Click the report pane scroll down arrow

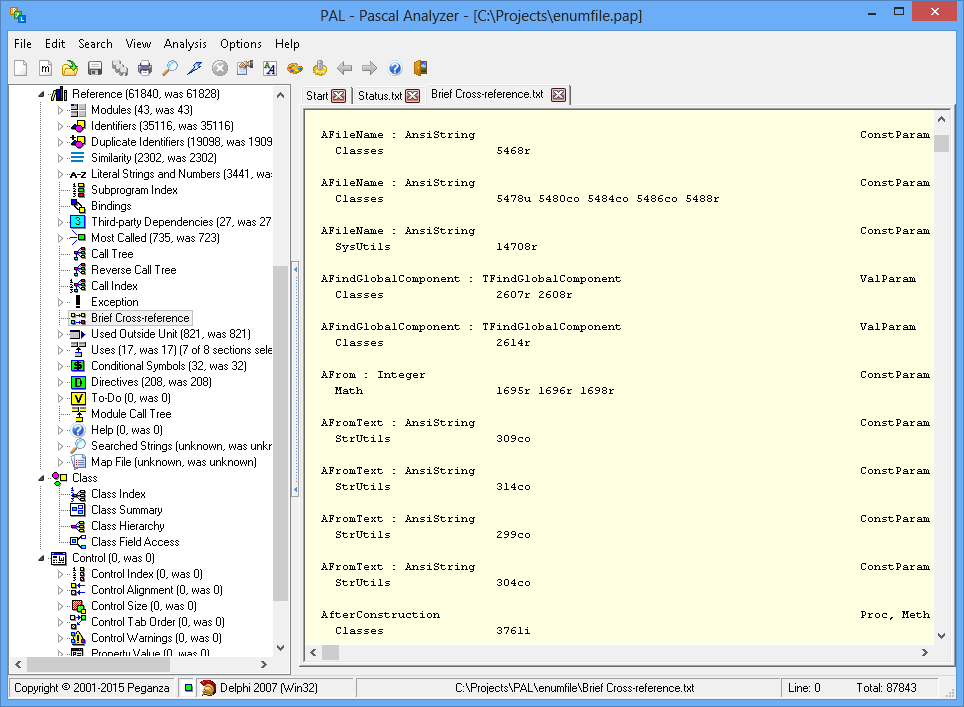[x=941, y=636]
